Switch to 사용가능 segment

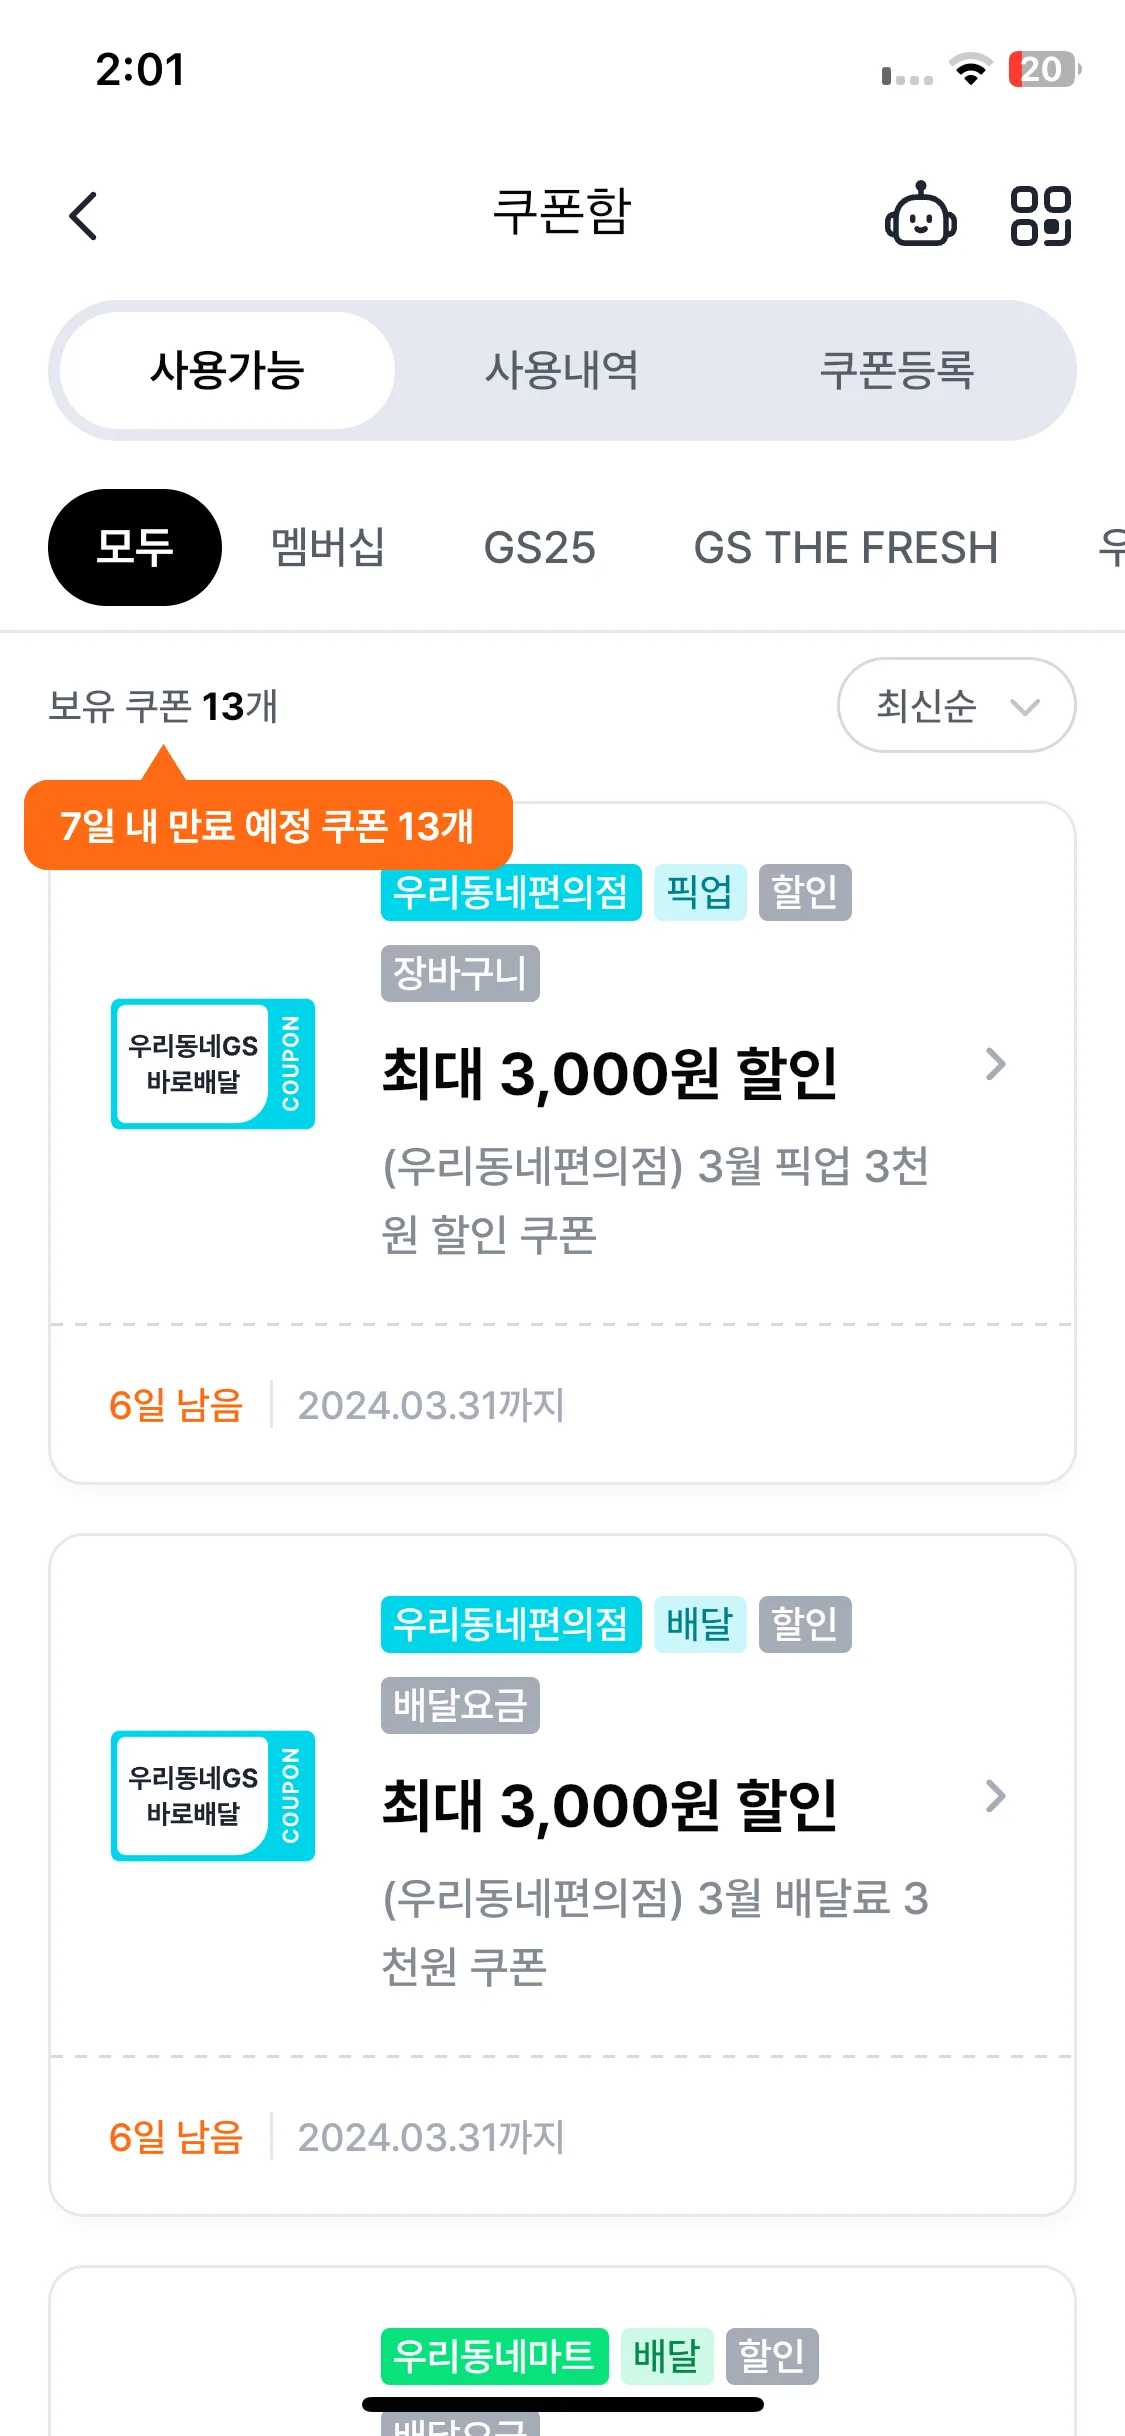(227, 371)
